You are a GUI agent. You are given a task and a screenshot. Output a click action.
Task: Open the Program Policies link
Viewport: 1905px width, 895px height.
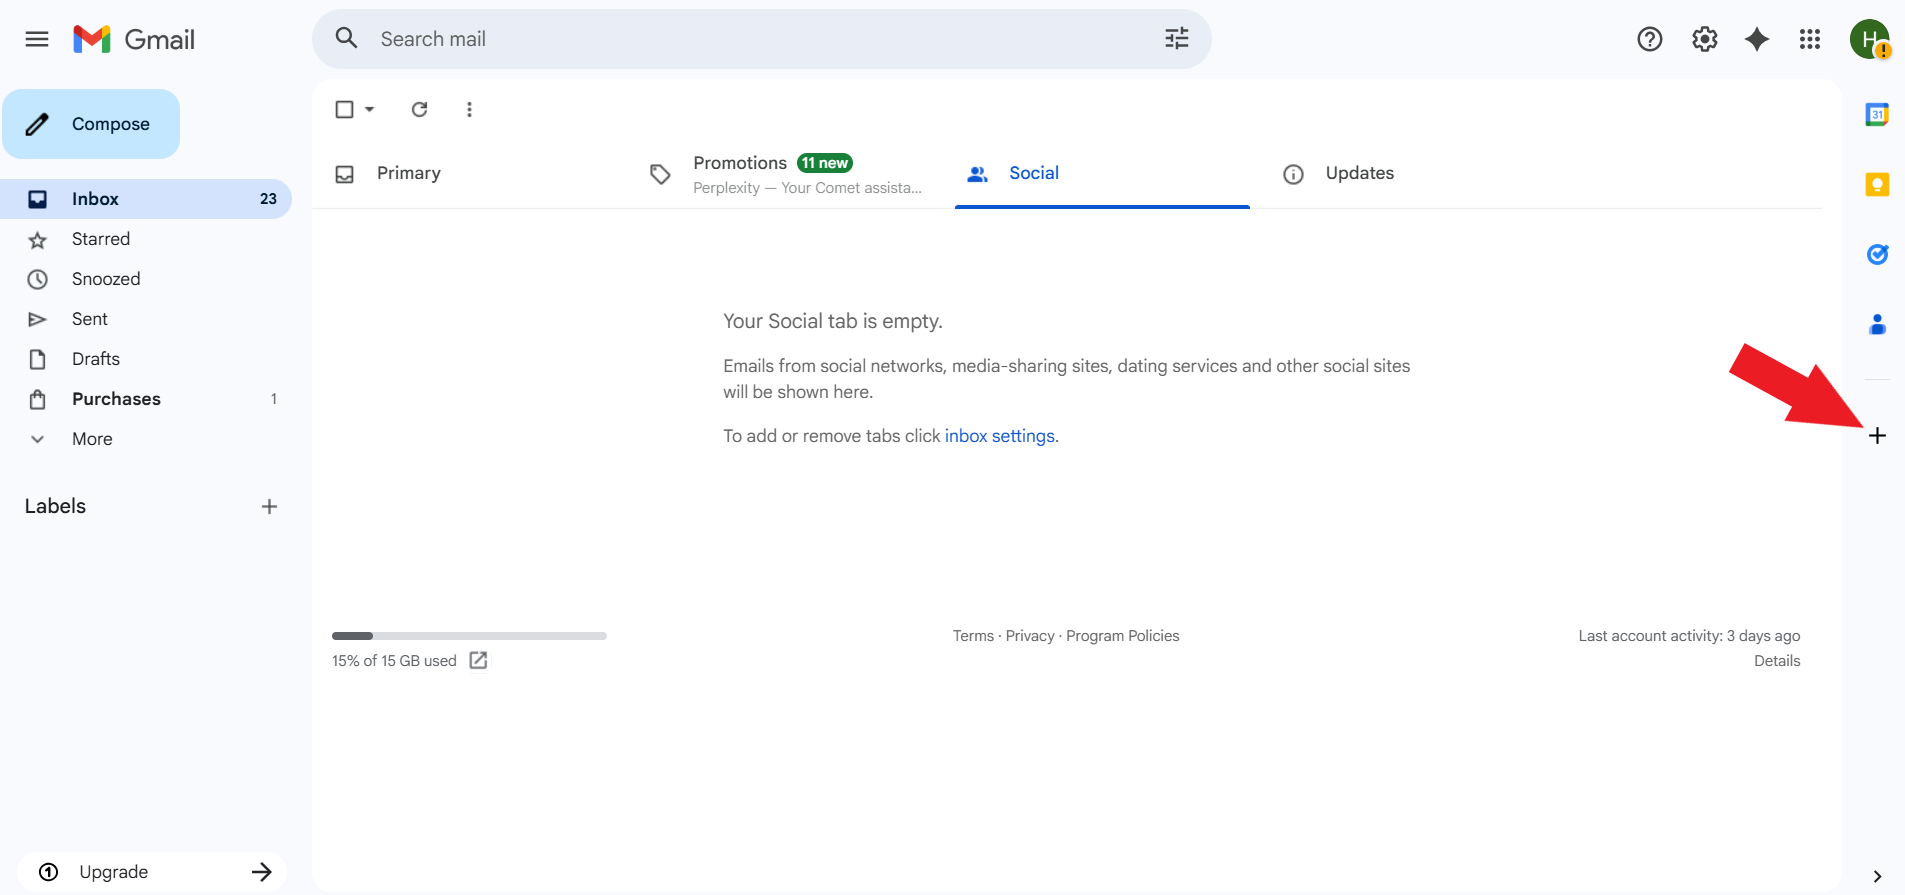point(1122,636)
